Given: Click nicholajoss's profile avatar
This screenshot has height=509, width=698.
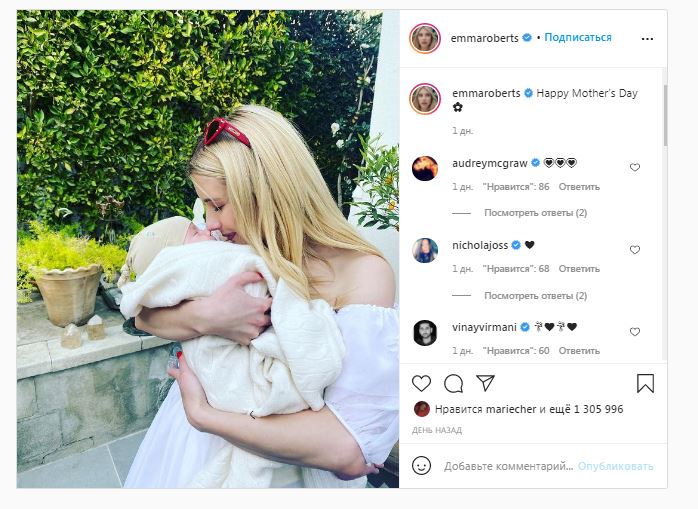Looking at the screenshot, I should click(x=425, y=250).
